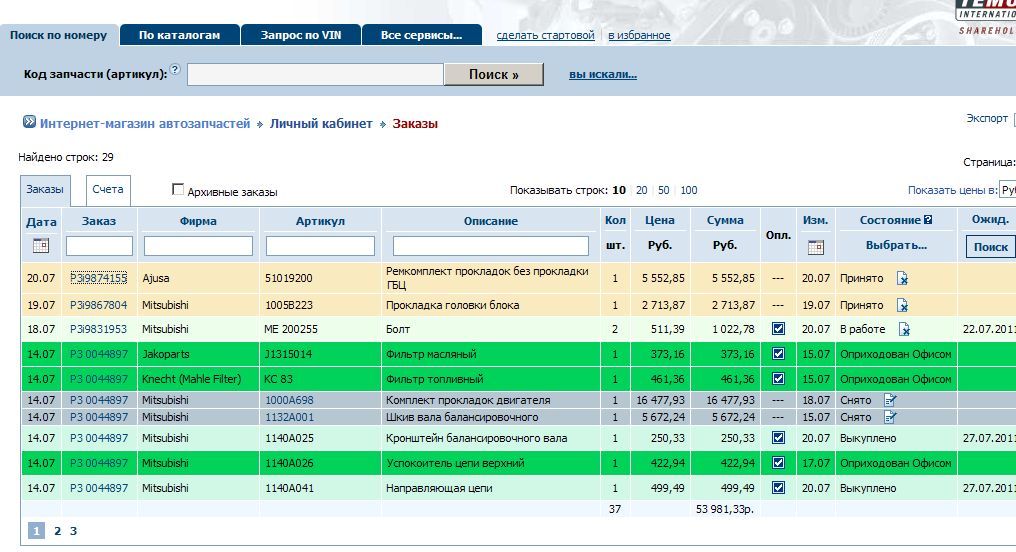Show 50 rows per page
Screen dimensions: 1016x552
coord(664,190)
